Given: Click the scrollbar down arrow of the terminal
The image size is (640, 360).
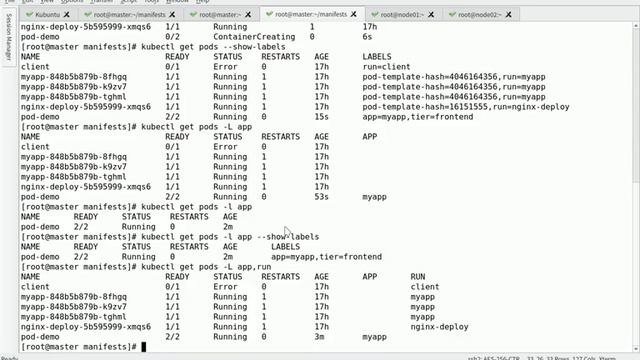Looking at the screenshot, I should pyautogui.click(x=636, y=349).
